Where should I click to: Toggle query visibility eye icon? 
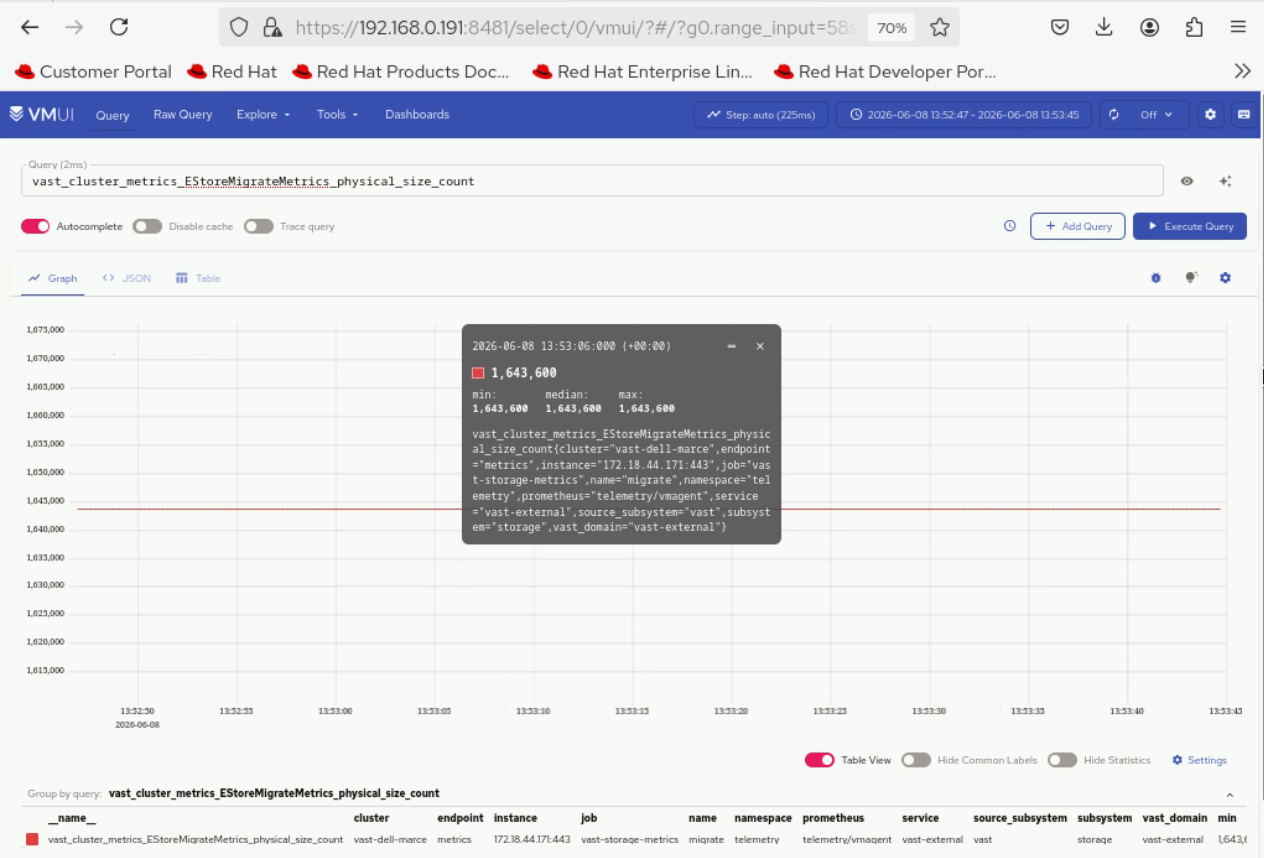point(1187,181)
